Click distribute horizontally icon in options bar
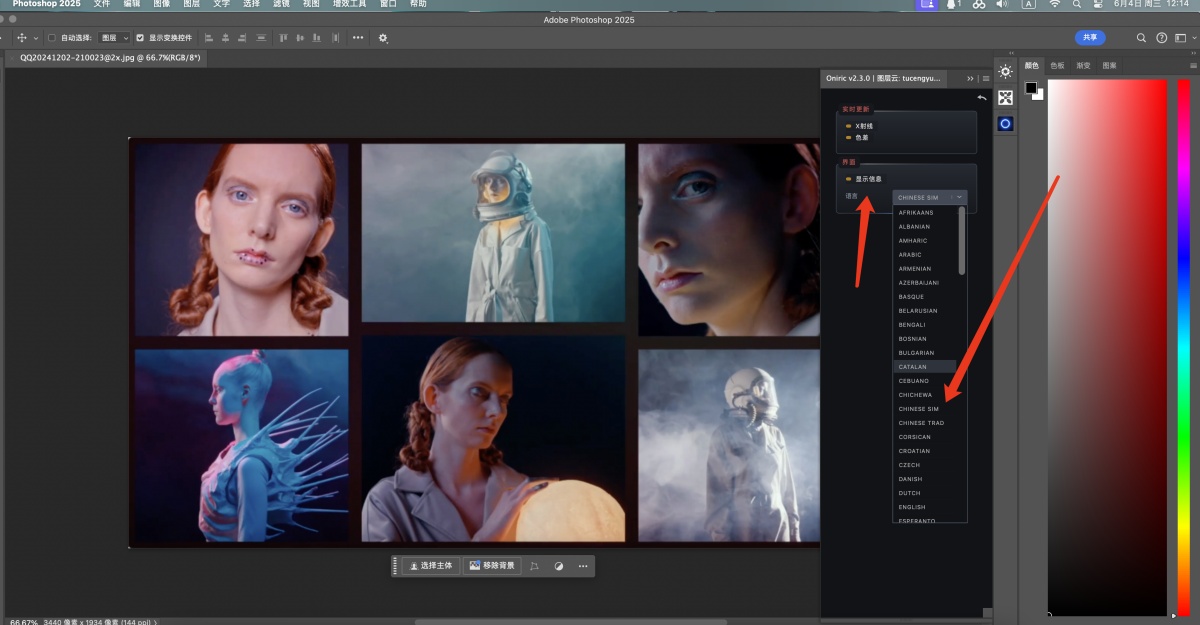Screen dimensions: 1200x625 tap(334, 38)
